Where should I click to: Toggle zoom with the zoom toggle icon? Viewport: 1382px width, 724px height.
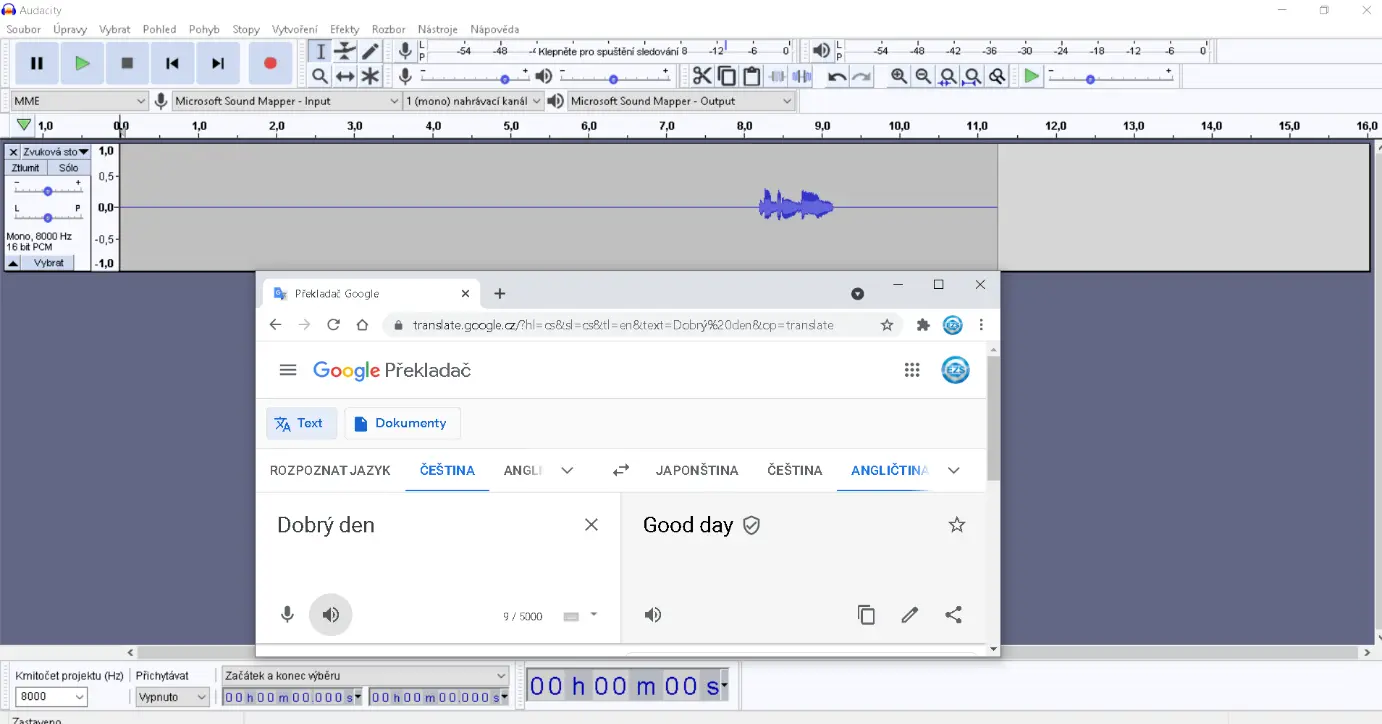pos(997,76)
